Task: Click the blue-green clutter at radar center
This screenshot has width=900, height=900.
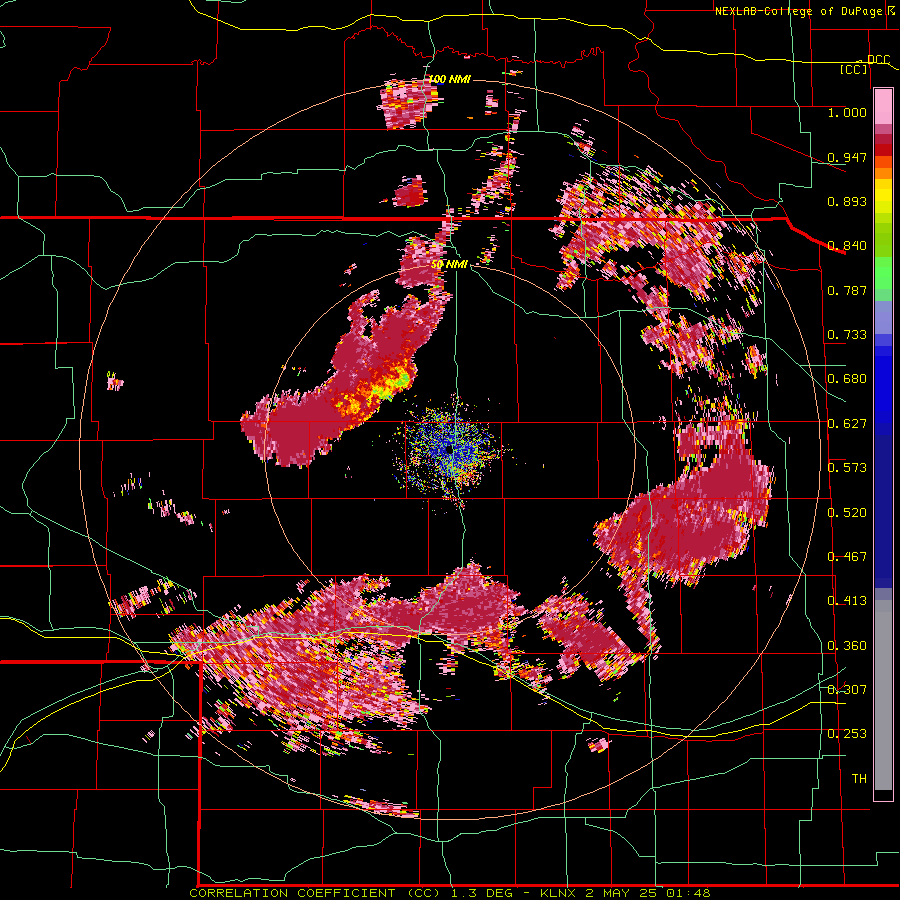Action: coord(450,449)
